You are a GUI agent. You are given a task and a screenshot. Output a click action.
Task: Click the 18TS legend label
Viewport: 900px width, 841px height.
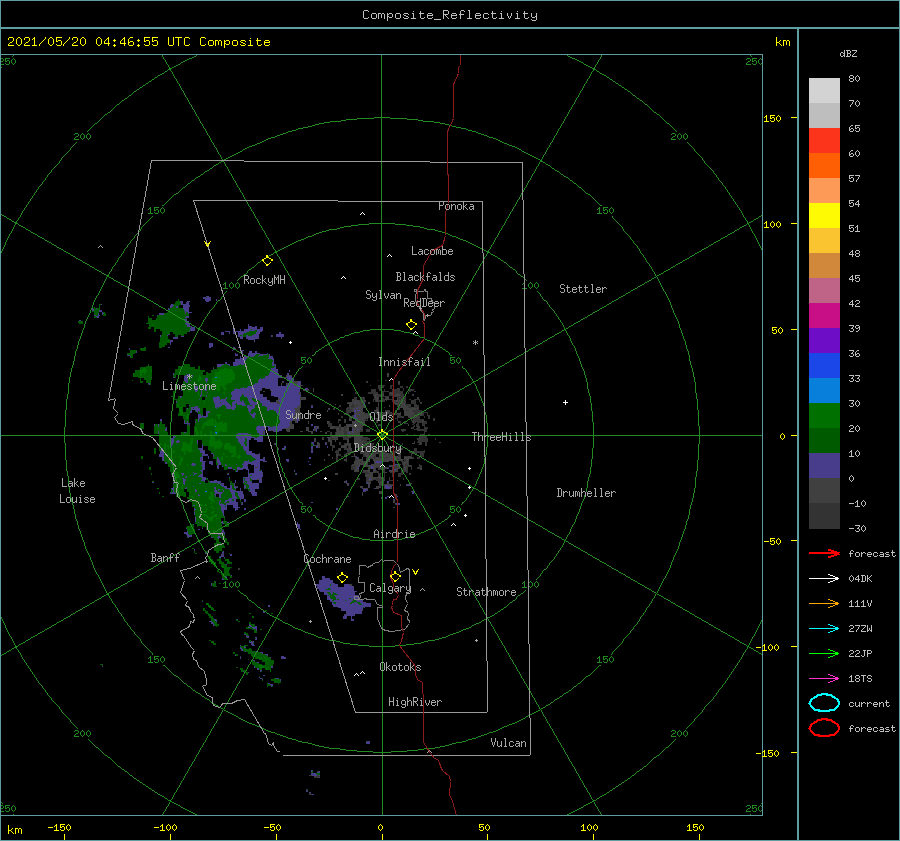tap(860, 679)
